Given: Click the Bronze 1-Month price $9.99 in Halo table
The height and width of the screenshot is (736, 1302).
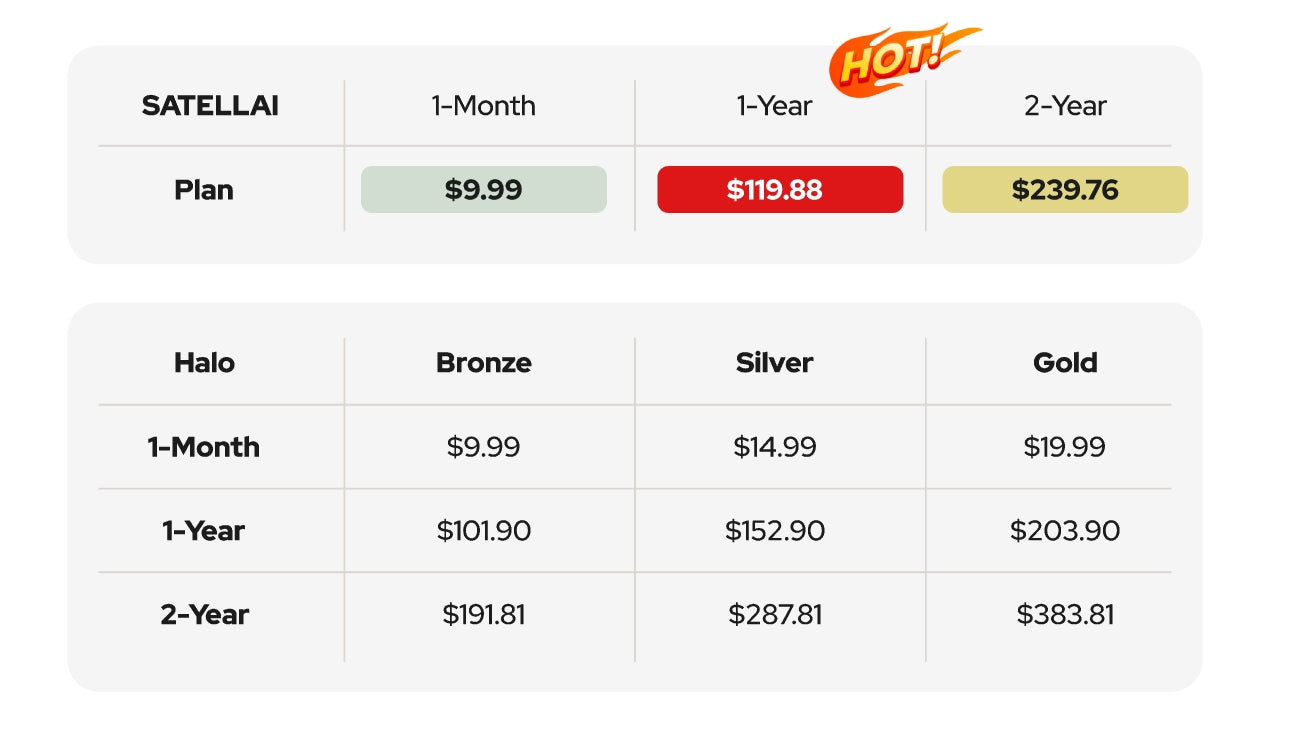Looking at the screenshot, I should (x=484, y=447).
